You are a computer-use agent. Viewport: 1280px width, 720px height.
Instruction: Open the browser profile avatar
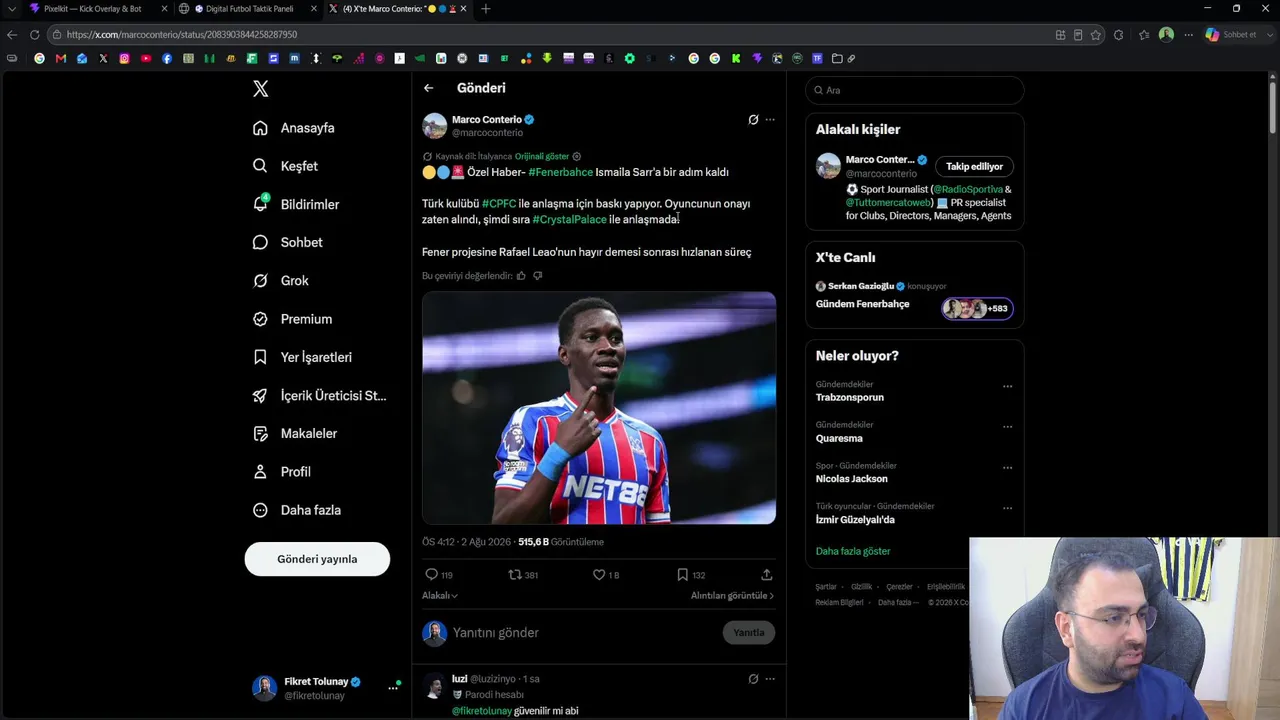click(1166, 35)
